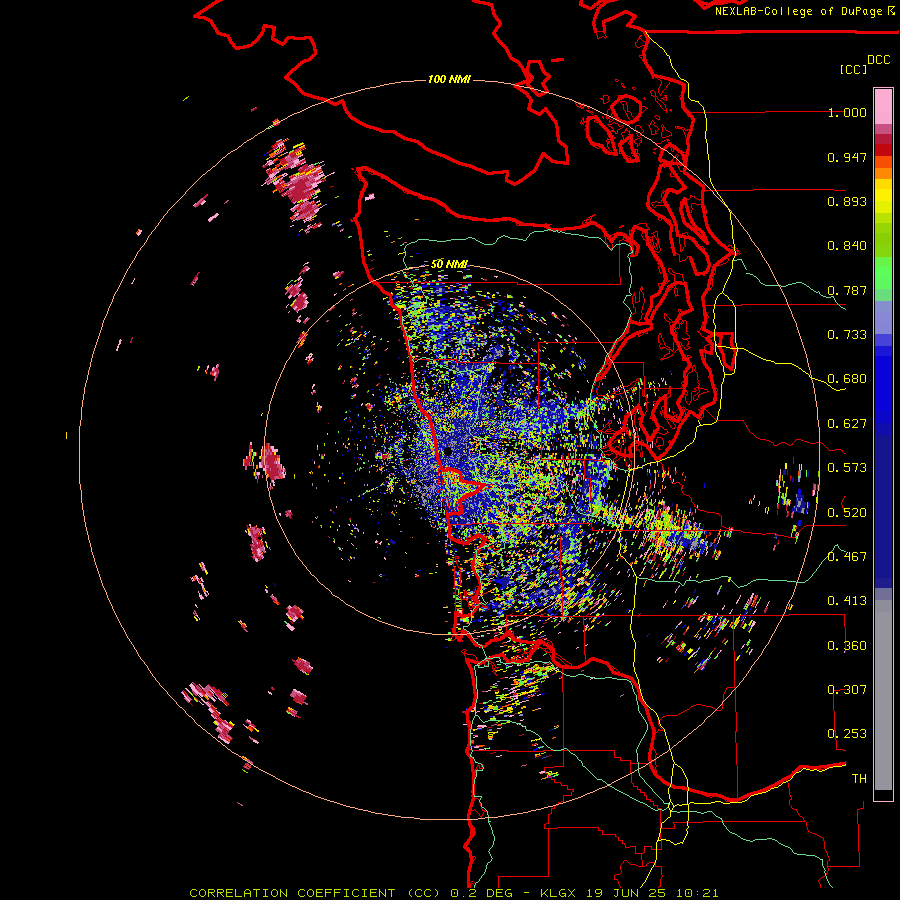
Task: Click the TH threshold label
Action: (x=859, y=778)
